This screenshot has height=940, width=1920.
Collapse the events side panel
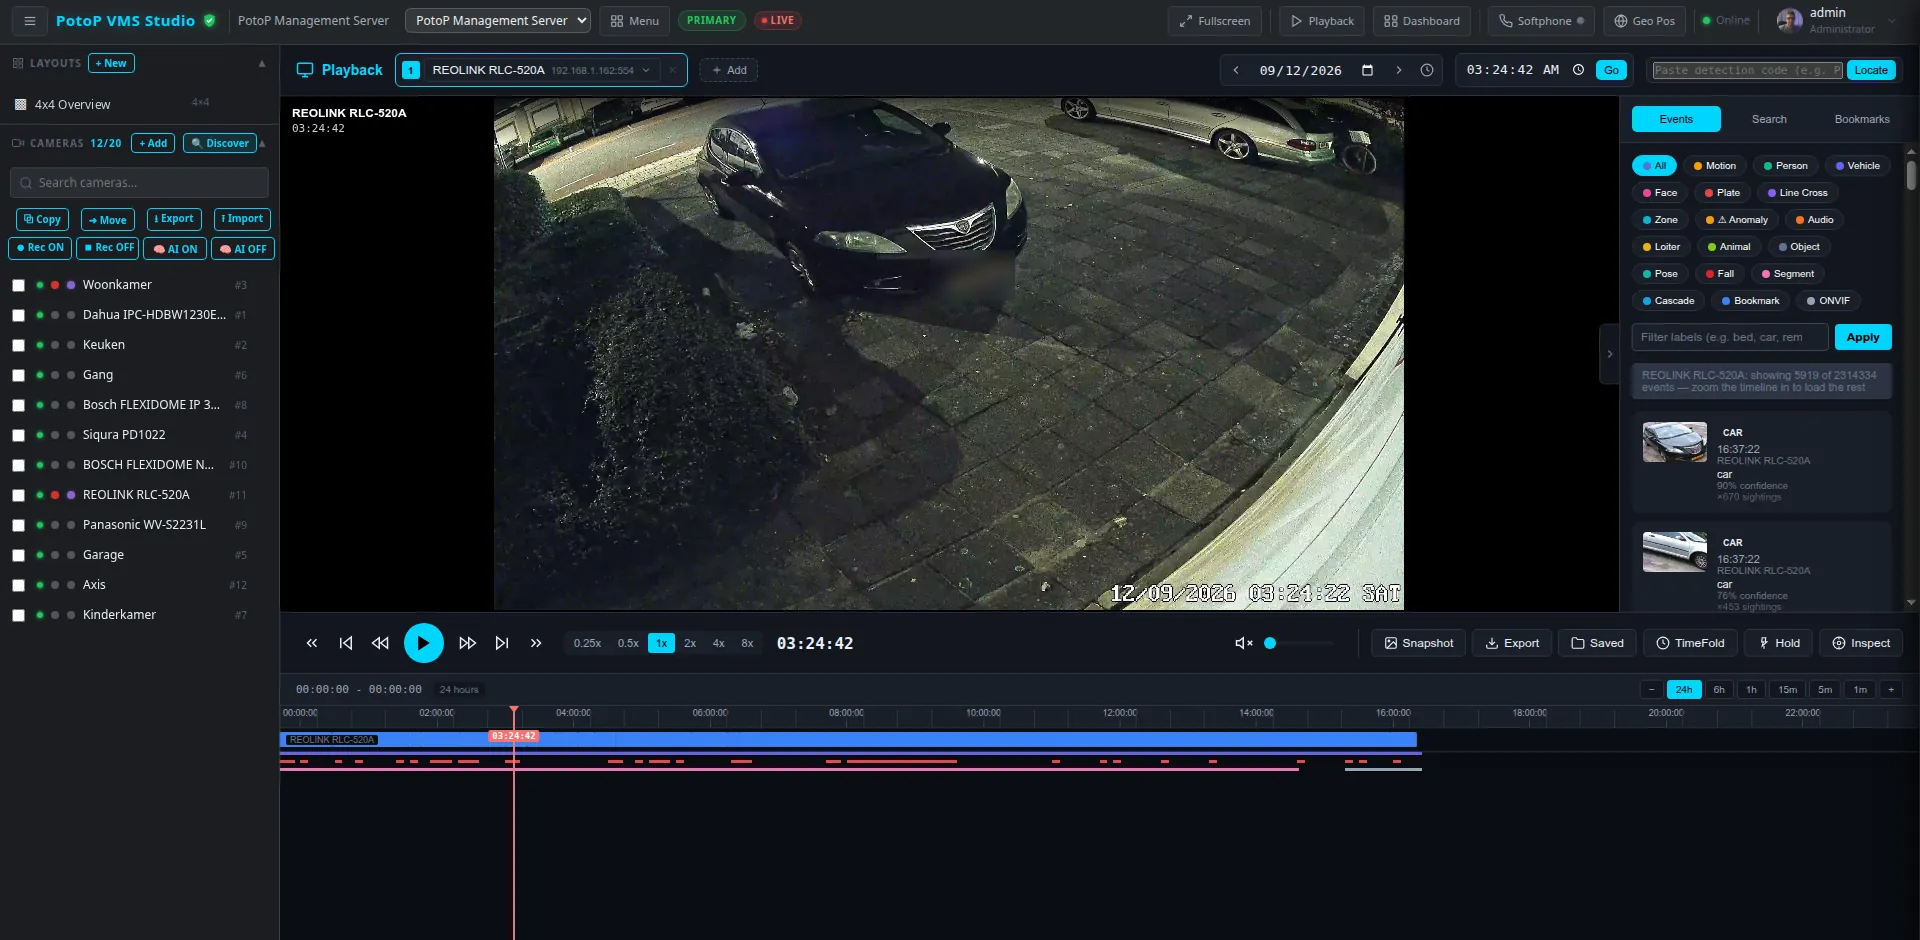pyautogui.click(x=1609, y=354)
